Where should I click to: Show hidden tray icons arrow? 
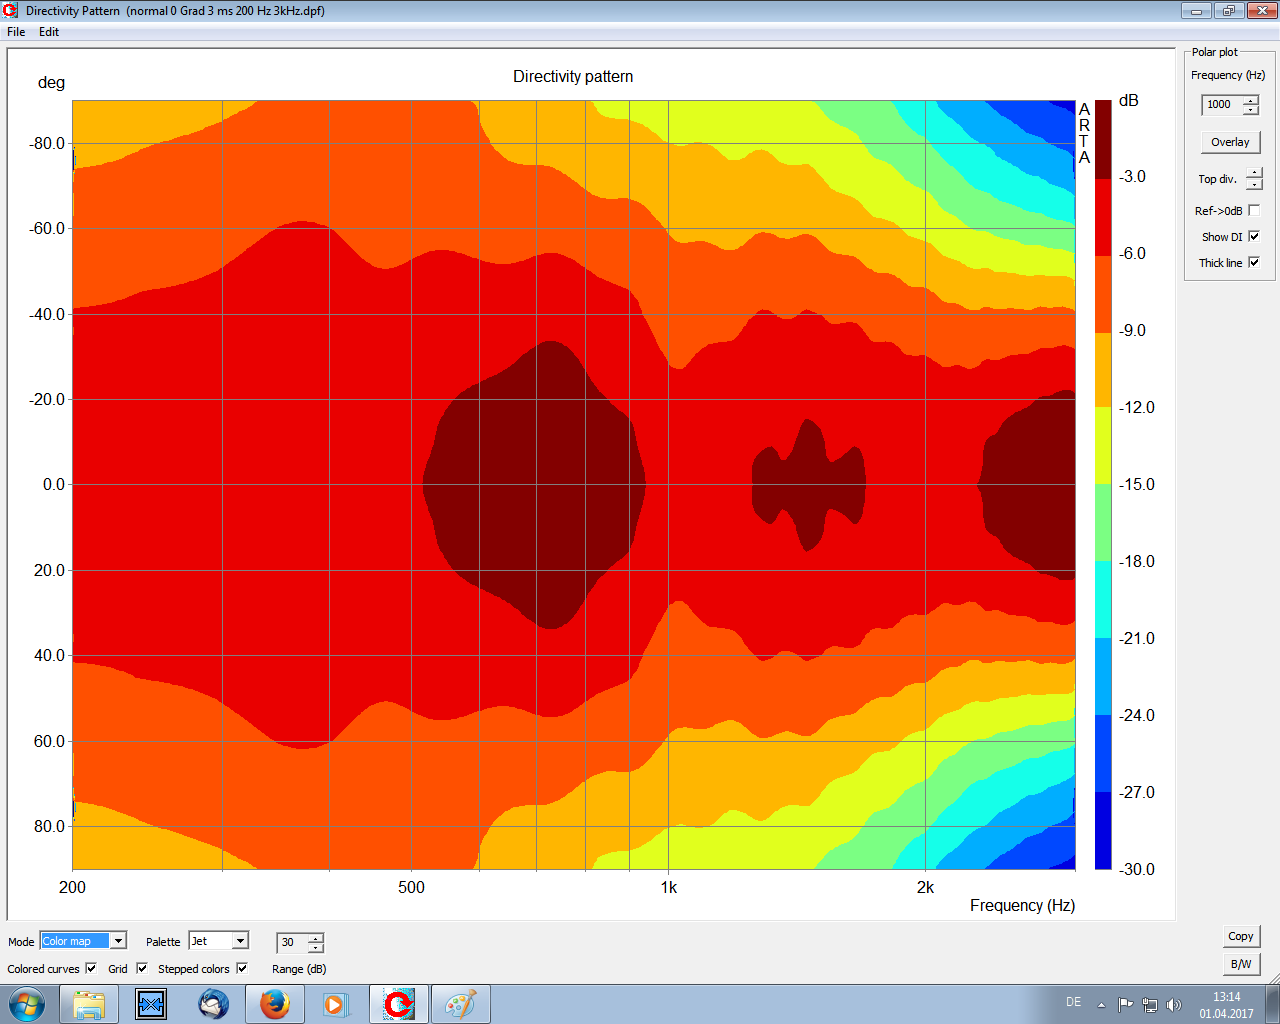click(x=1101, y=1005)
